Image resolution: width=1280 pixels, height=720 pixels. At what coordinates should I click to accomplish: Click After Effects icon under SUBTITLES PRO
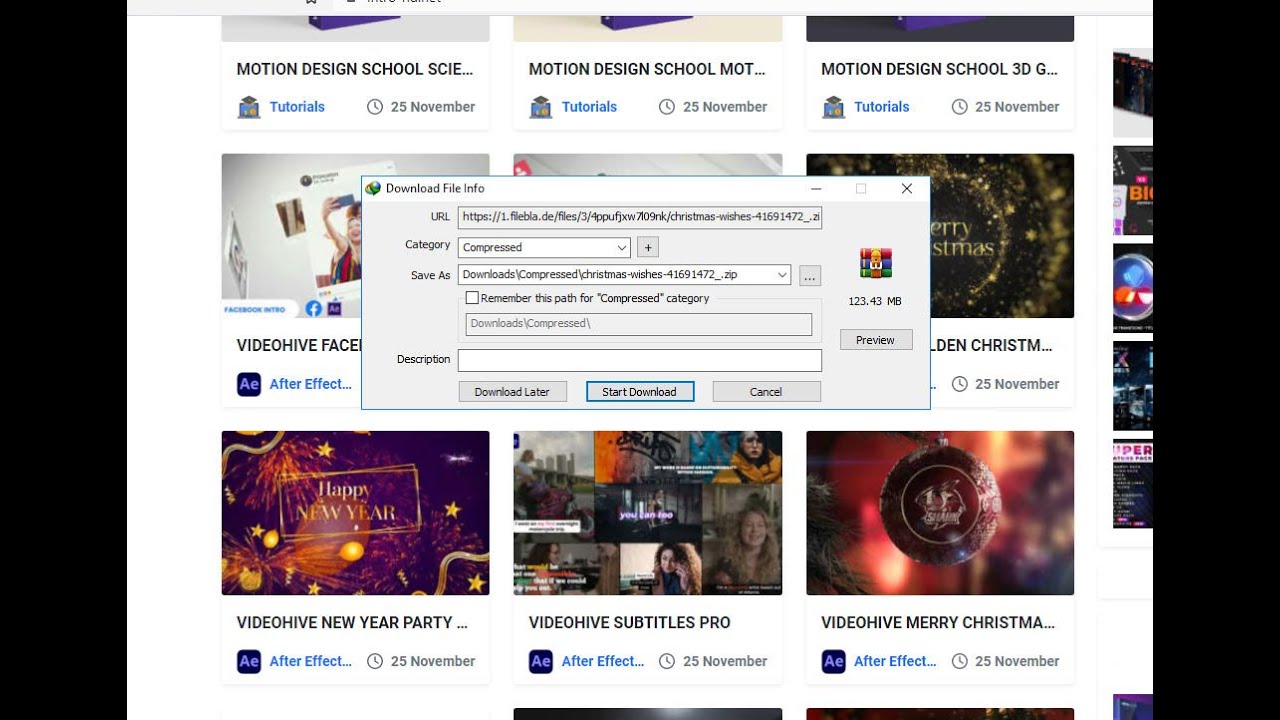[541, 661]
